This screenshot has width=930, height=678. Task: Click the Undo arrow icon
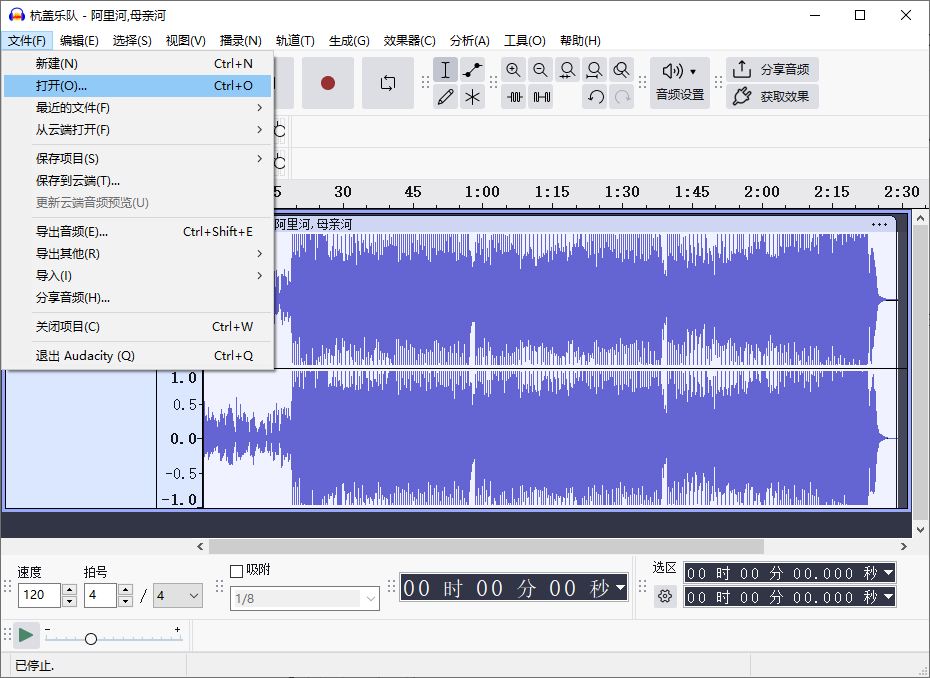(x=595, y=97)
